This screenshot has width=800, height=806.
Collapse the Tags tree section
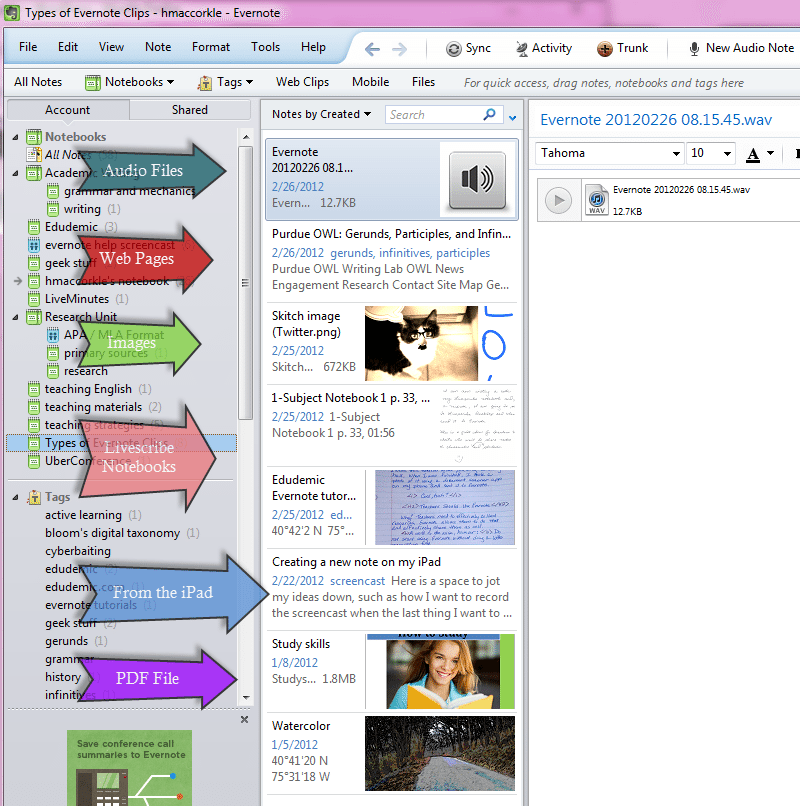pos(15,497)
